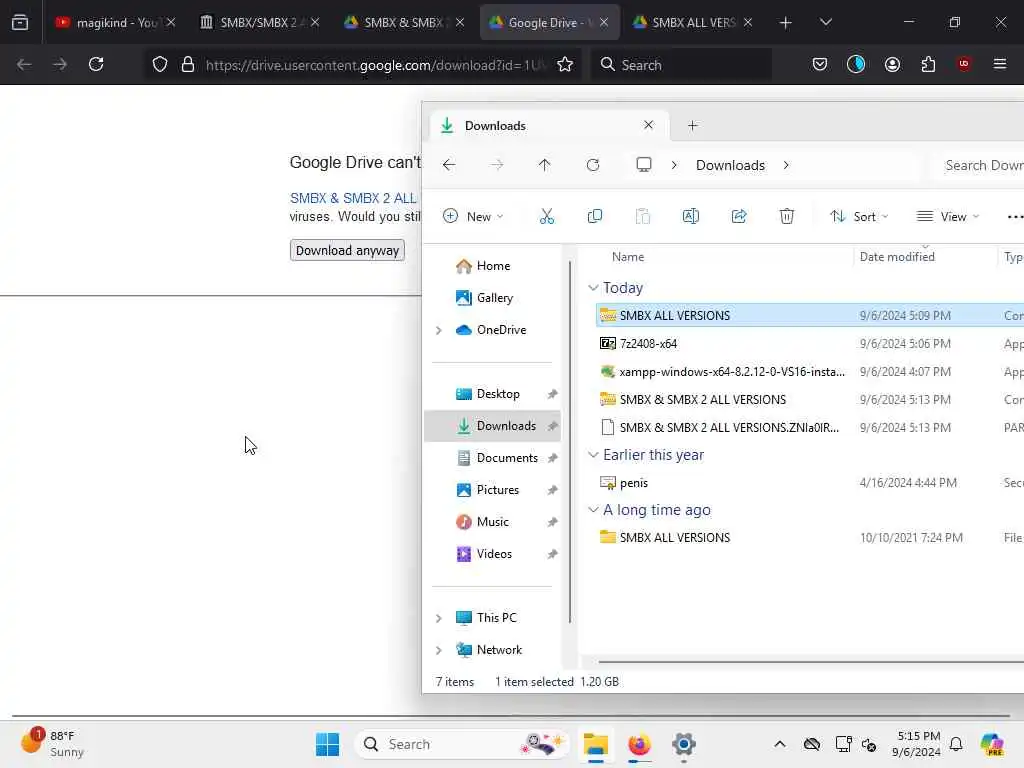The image size is (1024, 768).
Task: Collapse the Earlier this year group
Action: [593, 455]
